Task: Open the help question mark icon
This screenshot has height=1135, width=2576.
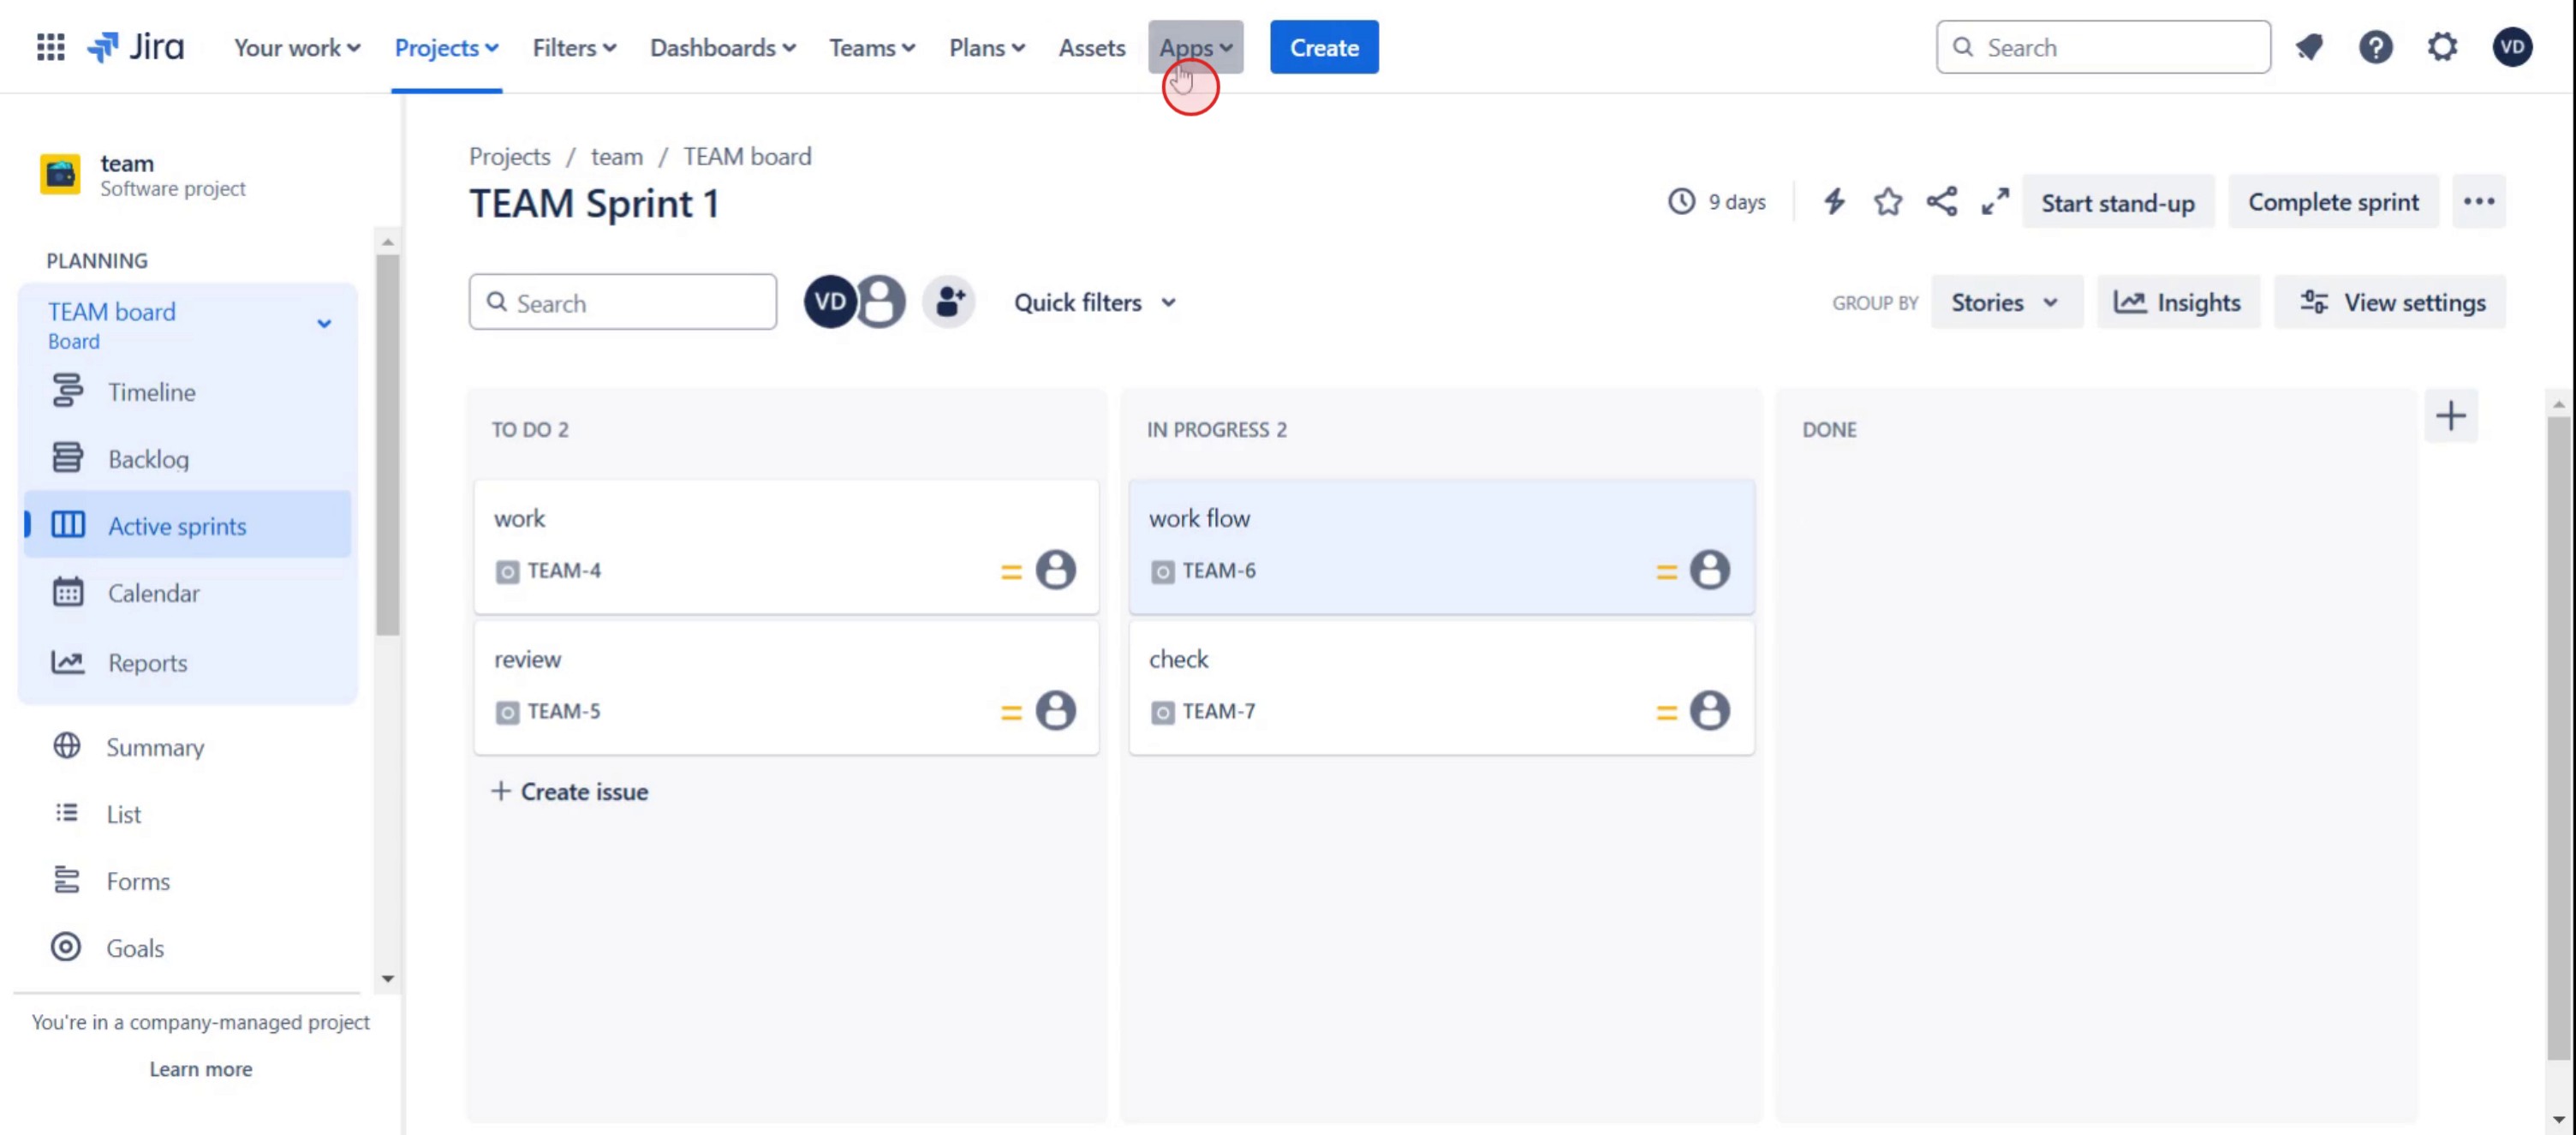Action: click(2375, 47)
